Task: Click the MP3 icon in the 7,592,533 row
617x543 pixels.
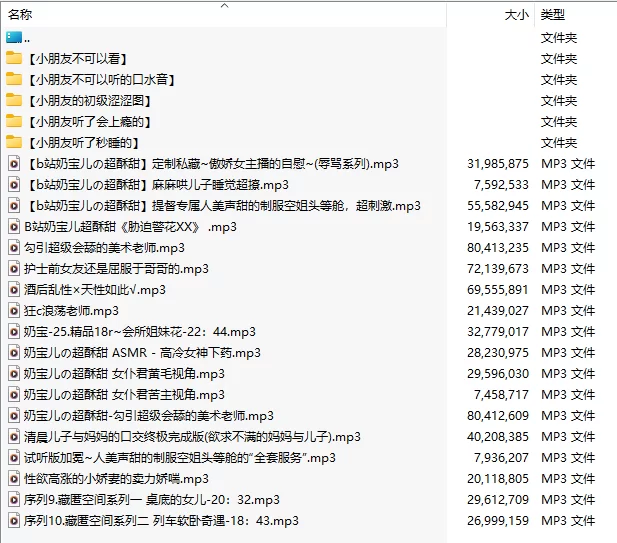Action: pos(14,185)
